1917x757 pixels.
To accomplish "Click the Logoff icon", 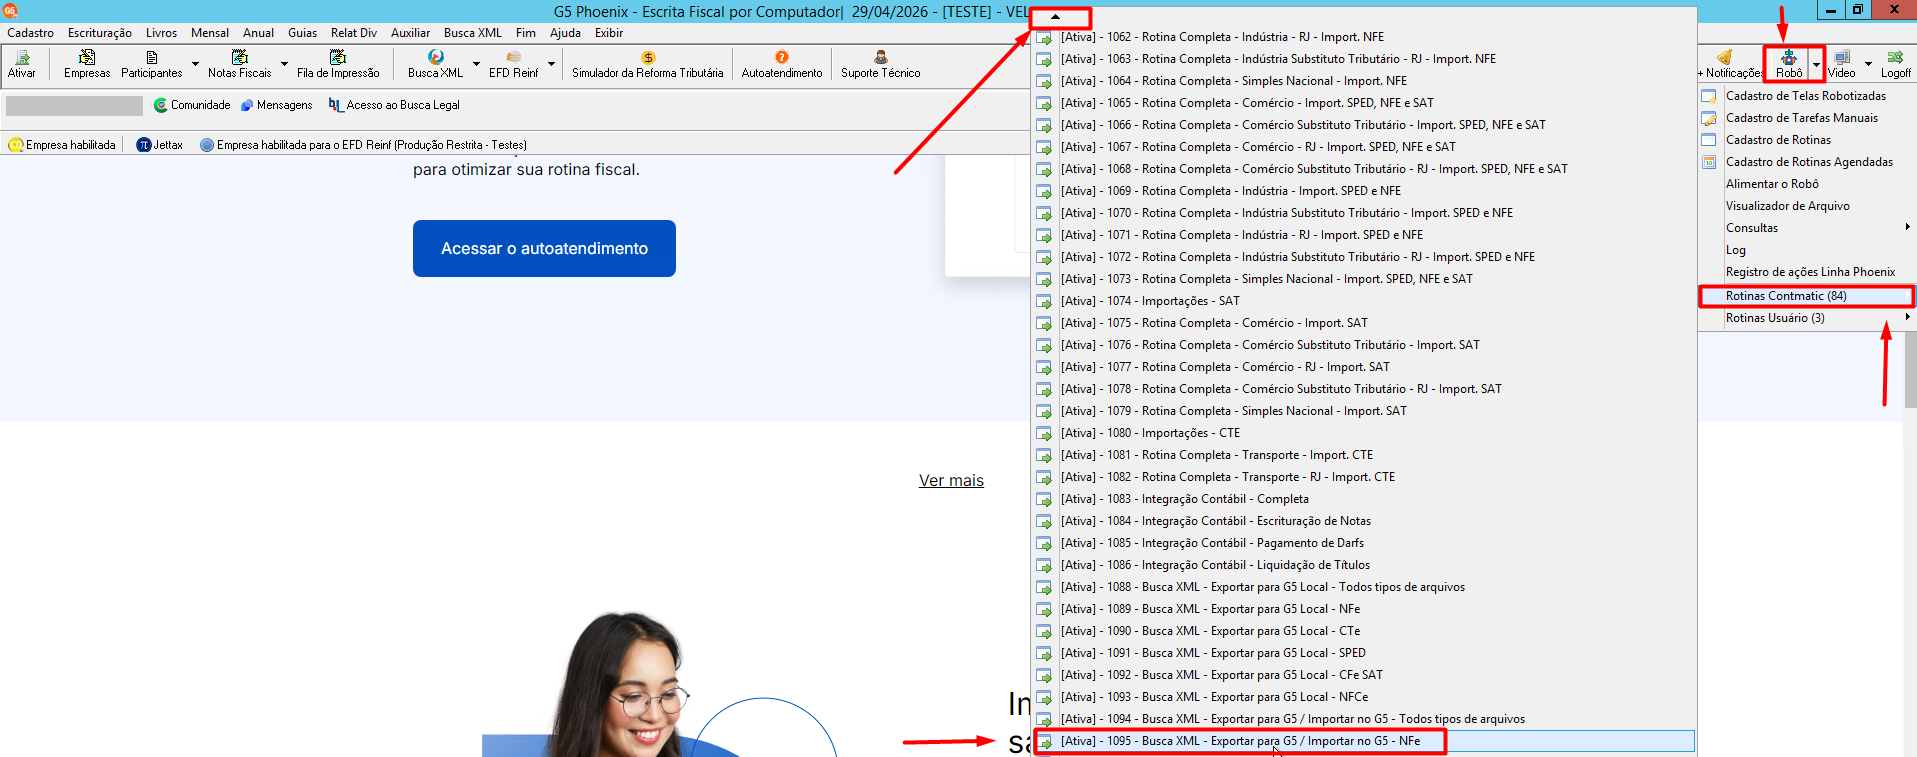I will (1895, 64).
